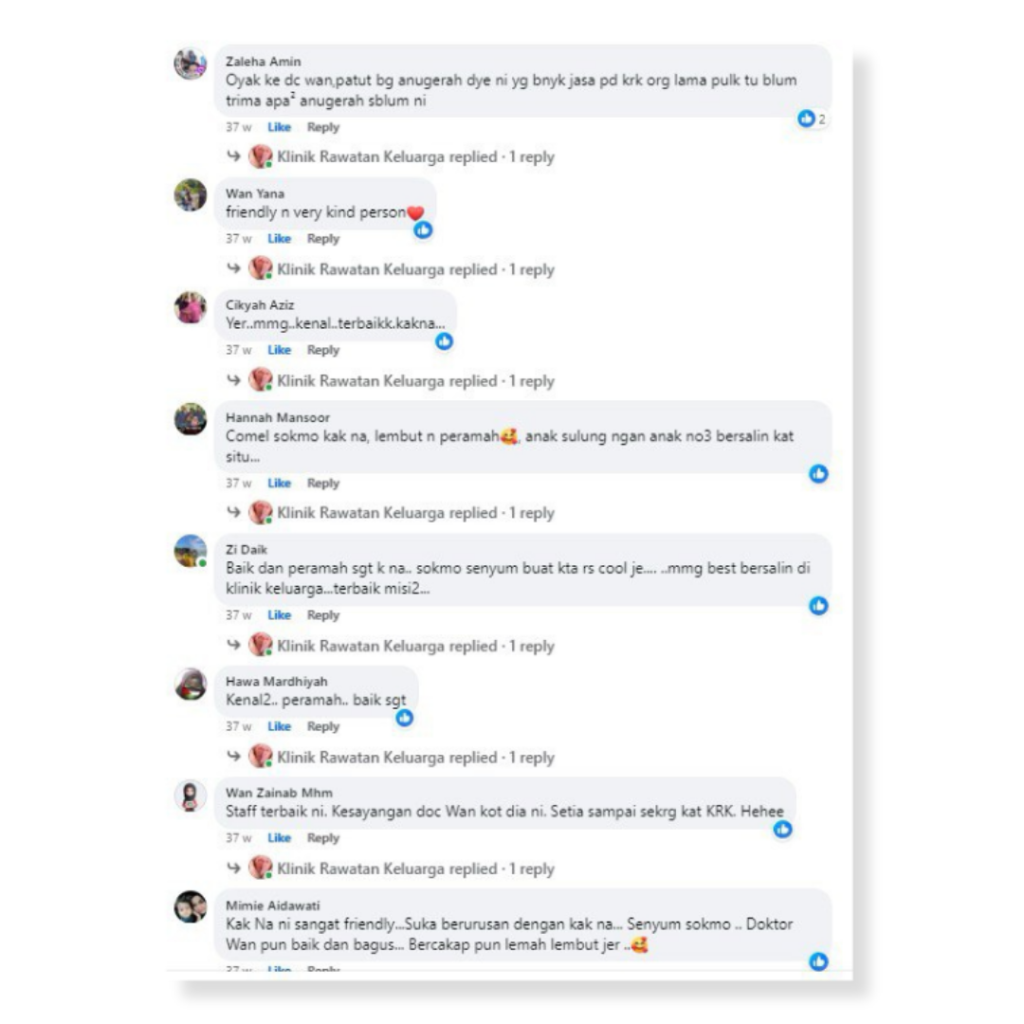Open Zaleha Amin's profile picture
This screenshot has width=1024, height=1024.
pos(190,63)
